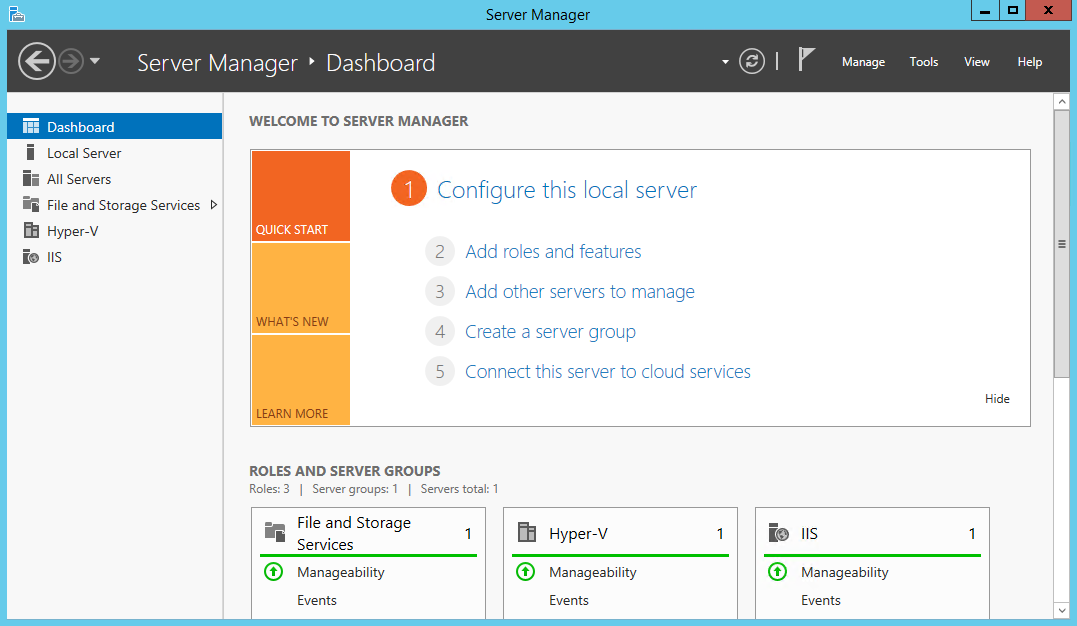Click the Local Server sidebar icon
This screenshot has width=1077, height=626.
click(x=31, y=153)
